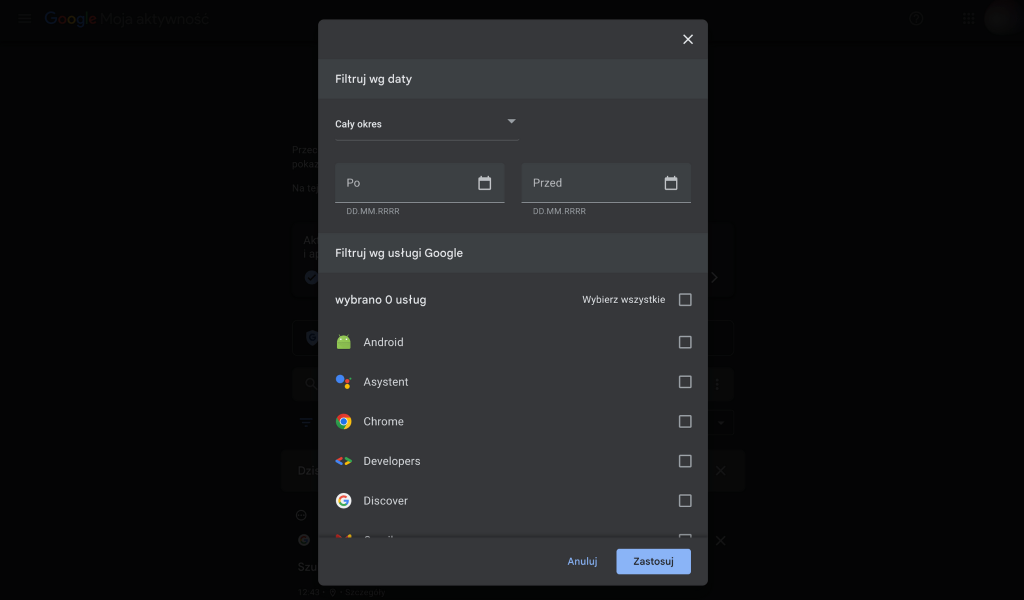
Task: Check the Wybierz wszystkie checkbox
Action: point(685,300)
